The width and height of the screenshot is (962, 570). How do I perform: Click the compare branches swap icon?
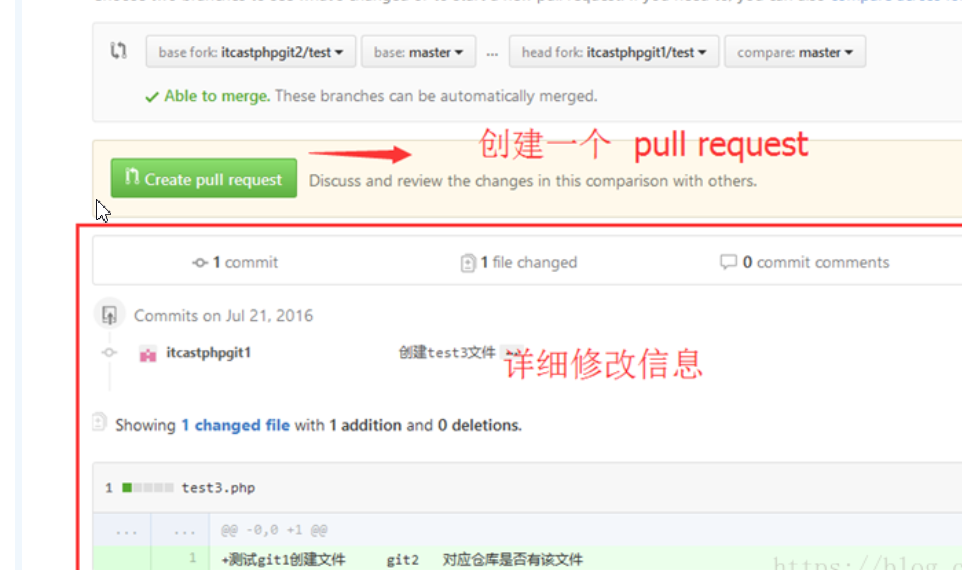click(x=118, y=50)
